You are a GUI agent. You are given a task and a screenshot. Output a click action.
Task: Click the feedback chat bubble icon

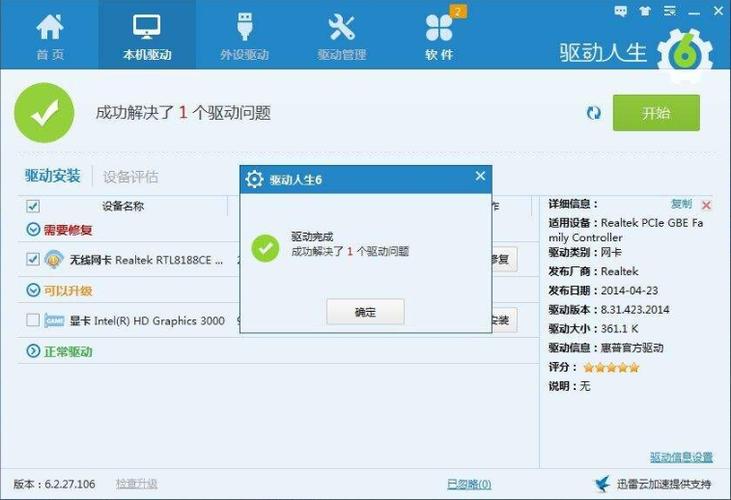(621, 11)
